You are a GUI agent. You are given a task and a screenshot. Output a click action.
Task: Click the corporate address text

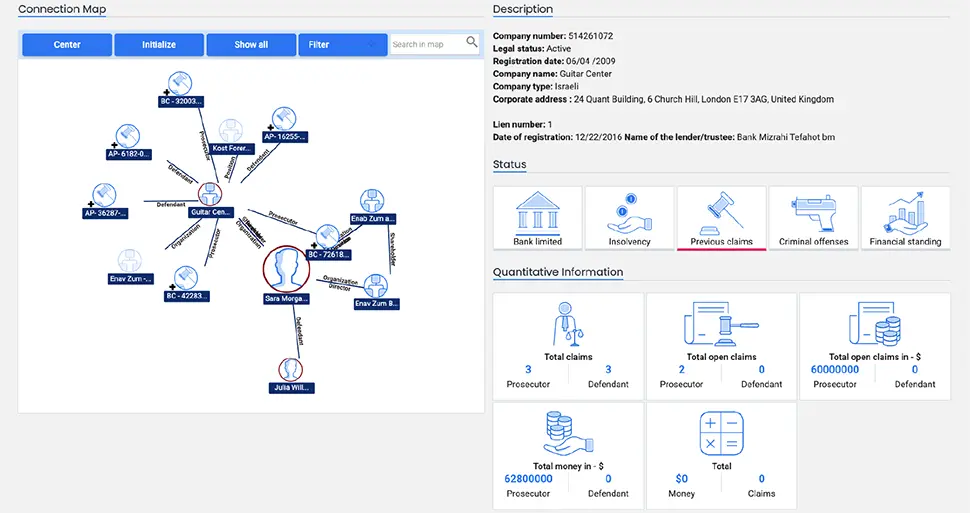703,100
